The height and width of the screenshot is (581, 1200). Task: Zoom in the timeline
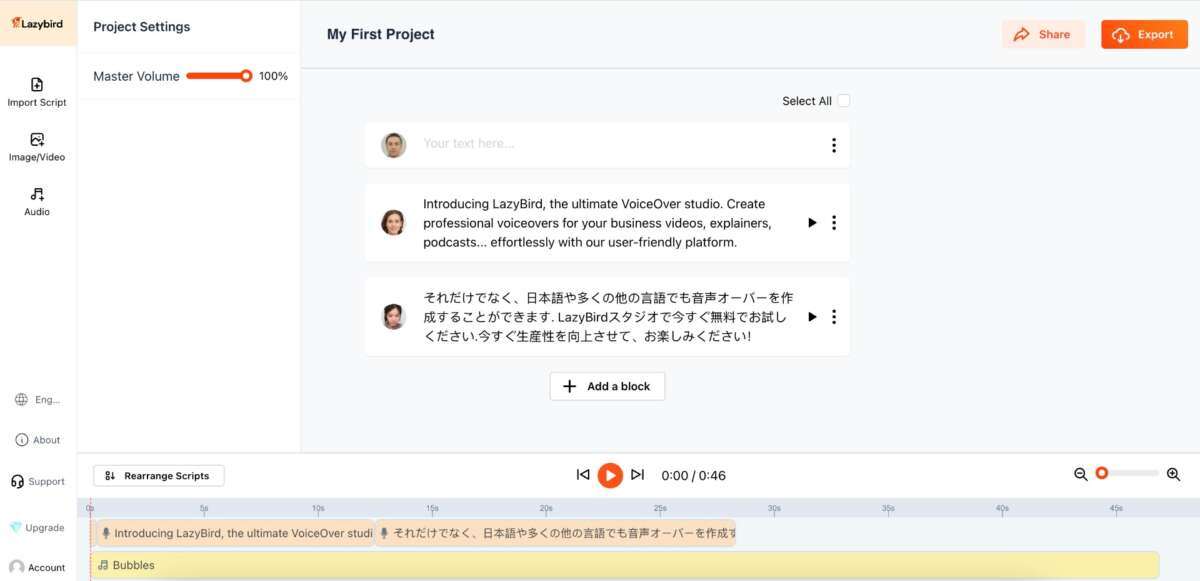(x=1173, y=475)
